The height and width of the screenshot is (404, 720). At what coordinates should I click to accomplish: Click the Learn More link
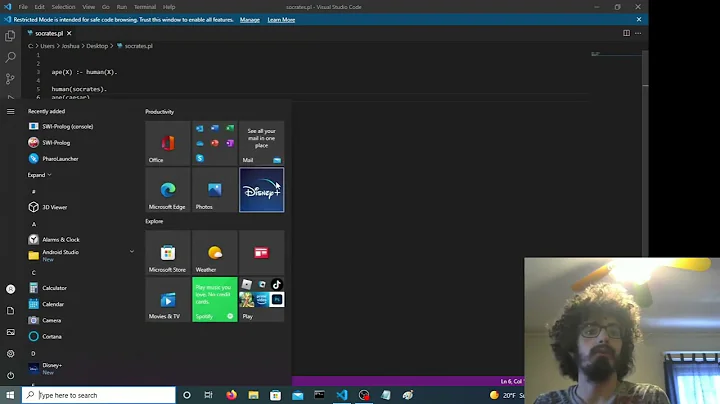point(281,20)
